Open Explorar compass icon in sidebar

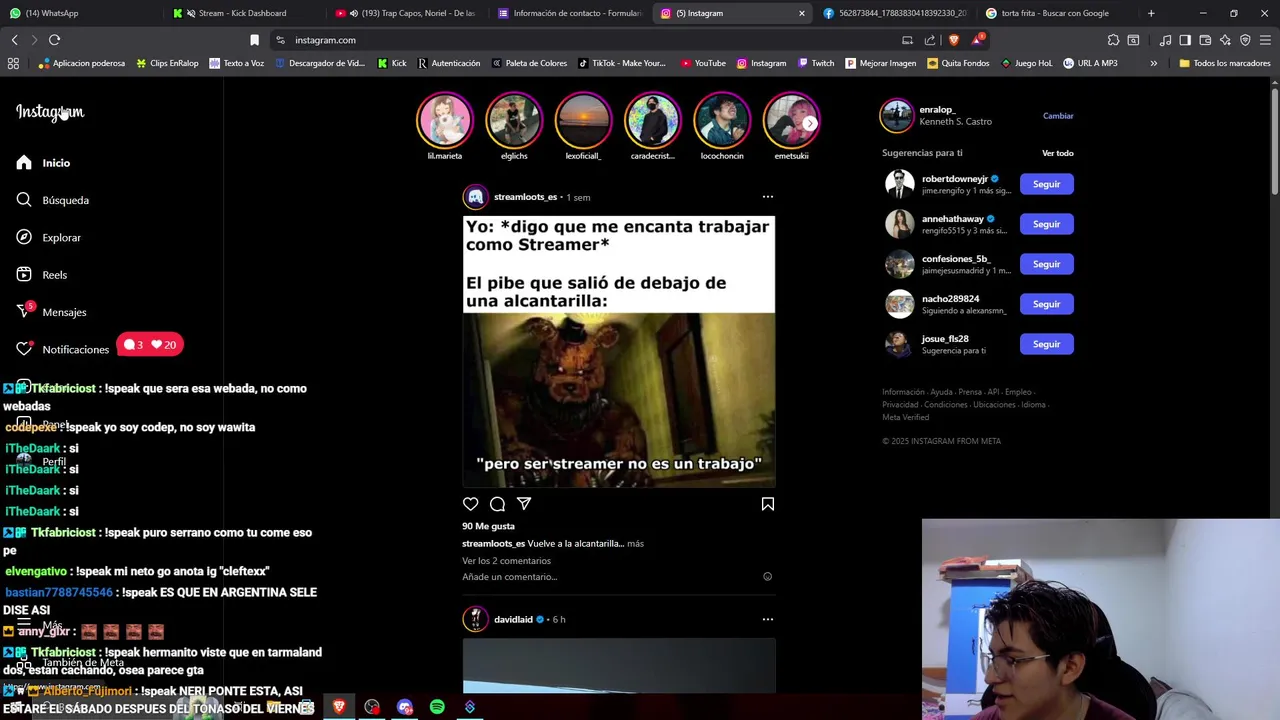point(24,237)
